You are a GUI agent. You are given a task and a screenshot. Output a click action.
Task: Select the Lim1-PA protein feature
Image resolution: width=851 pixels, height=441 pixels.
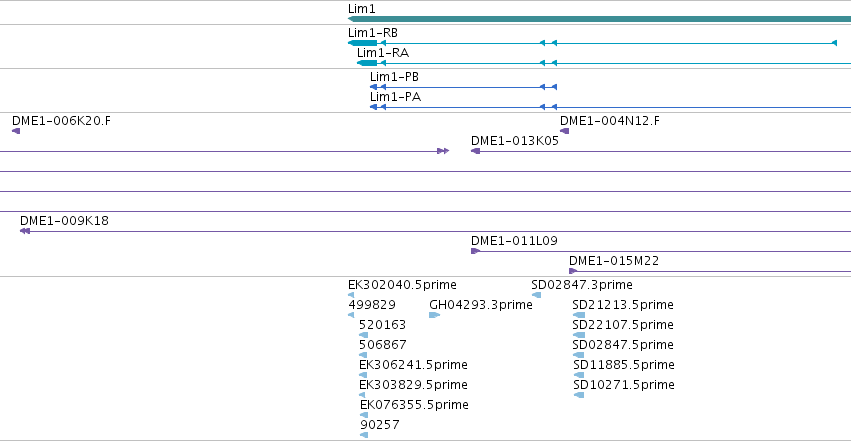point(611,107)
